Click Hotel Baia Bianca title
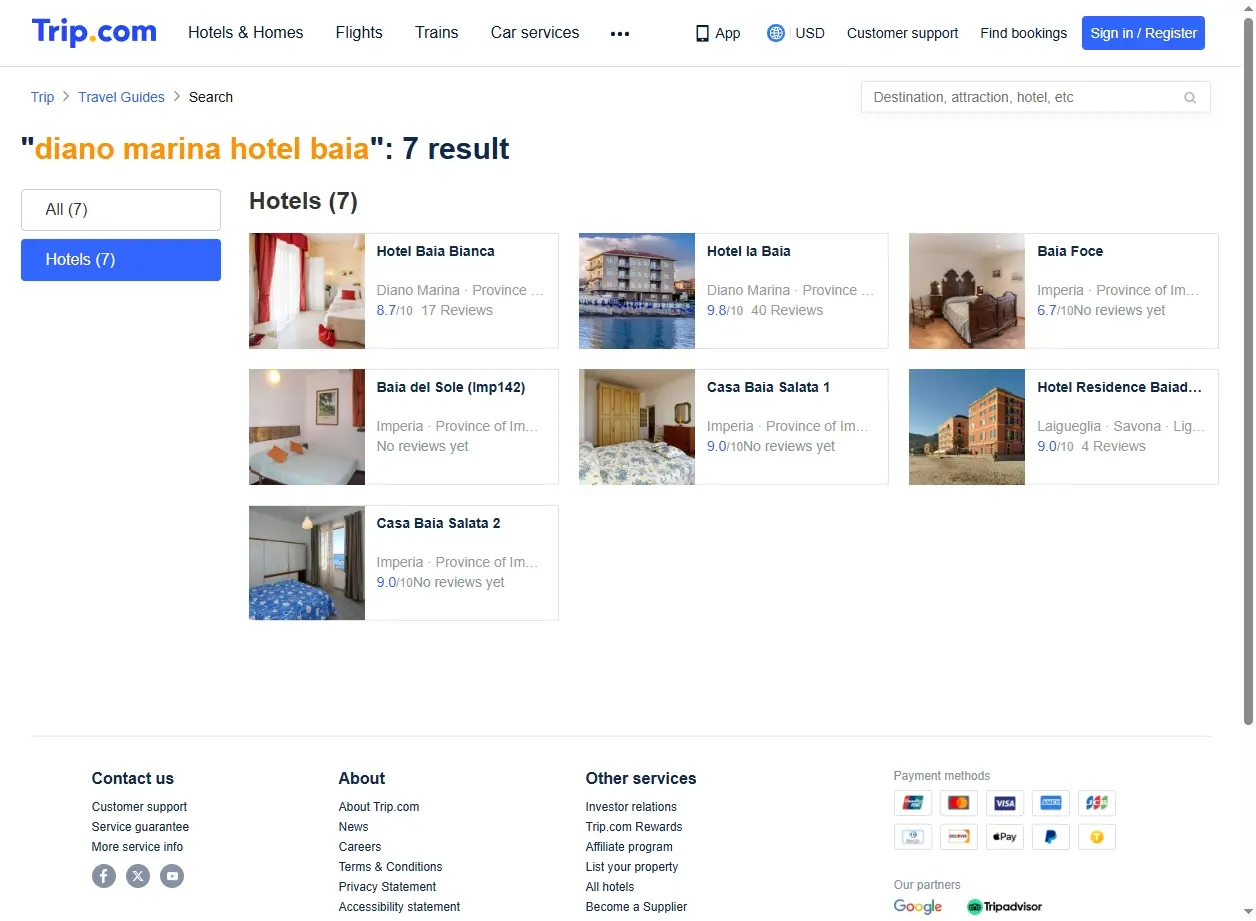 coord(435,251)
